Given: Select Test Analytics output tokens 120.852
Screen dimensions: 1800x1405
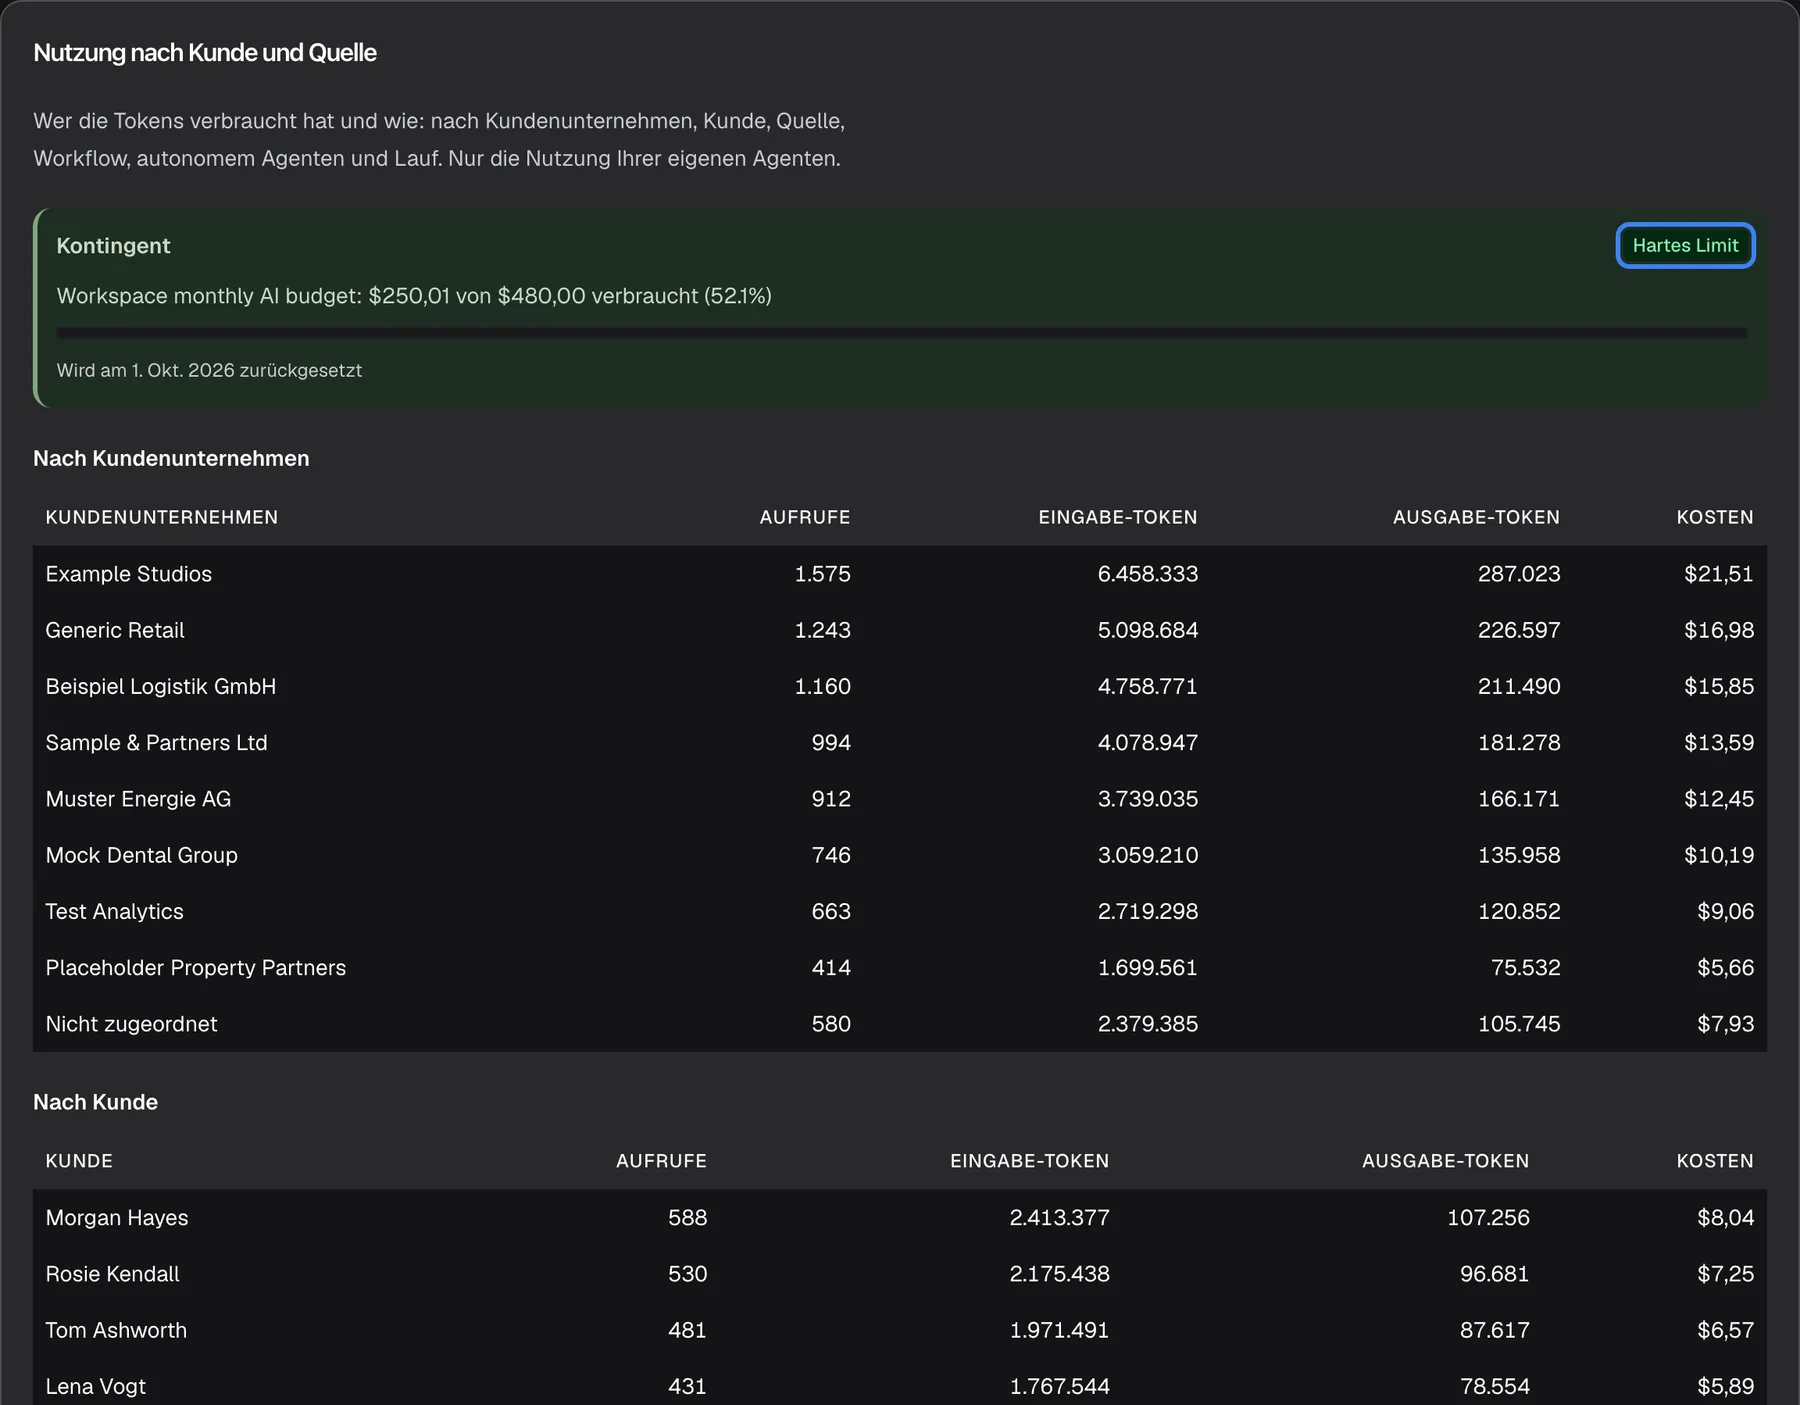Looking at the screenshot, I should [x=1519, y=911].
